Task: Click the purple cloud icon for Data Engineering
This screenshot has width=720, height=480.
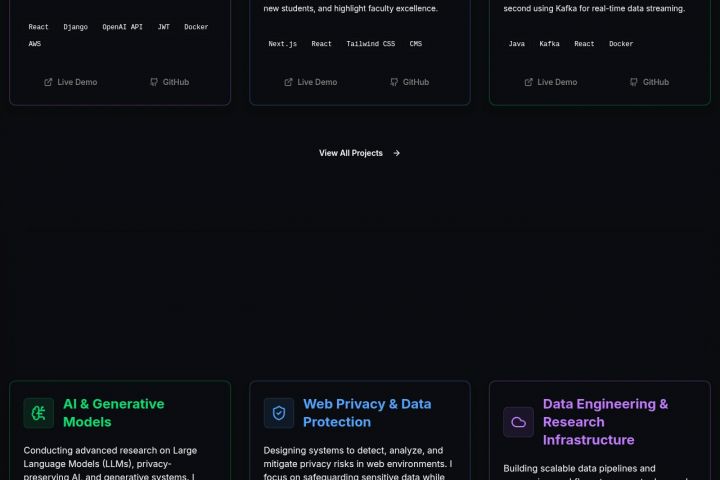Action: click(x=518, y=422)
